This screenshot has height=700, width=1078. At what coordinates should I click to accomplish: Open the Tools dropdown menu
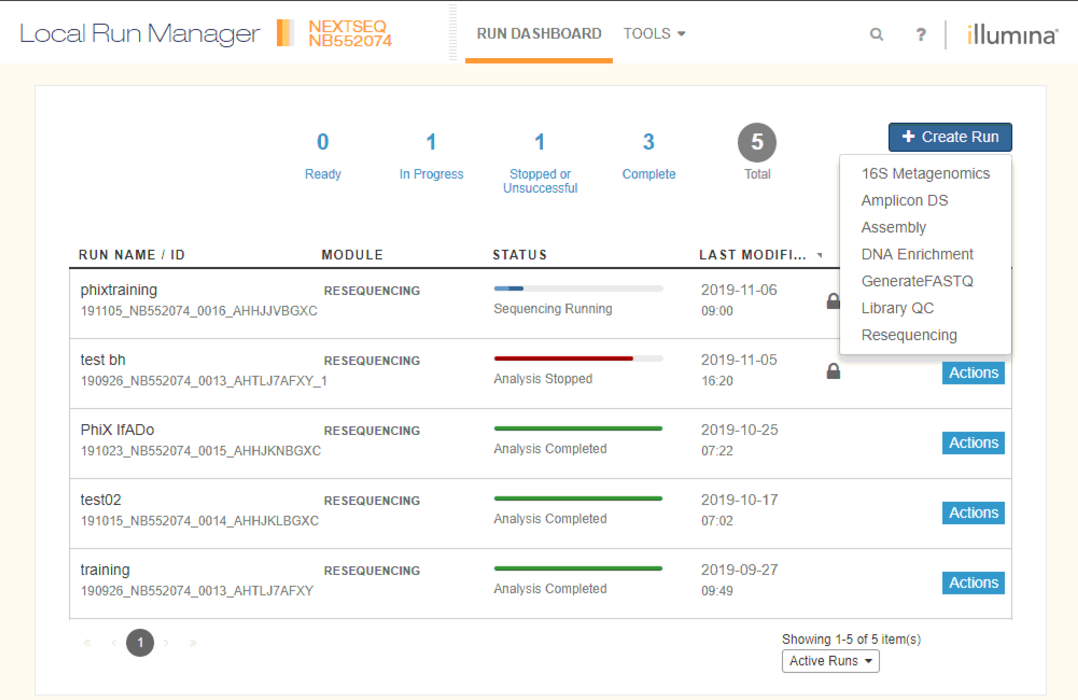pyautogui.click(x=654, y=33)
